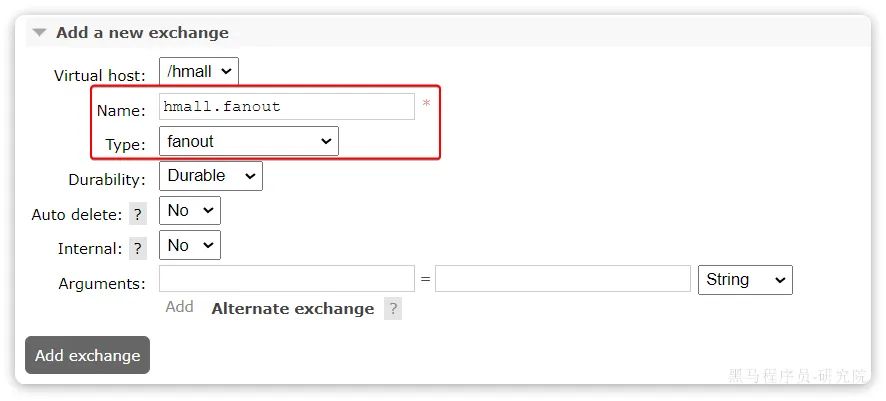The width and height of the screenshot is (886, 401).
Task: Click the Arguments value input field
Action: (563, 279)
